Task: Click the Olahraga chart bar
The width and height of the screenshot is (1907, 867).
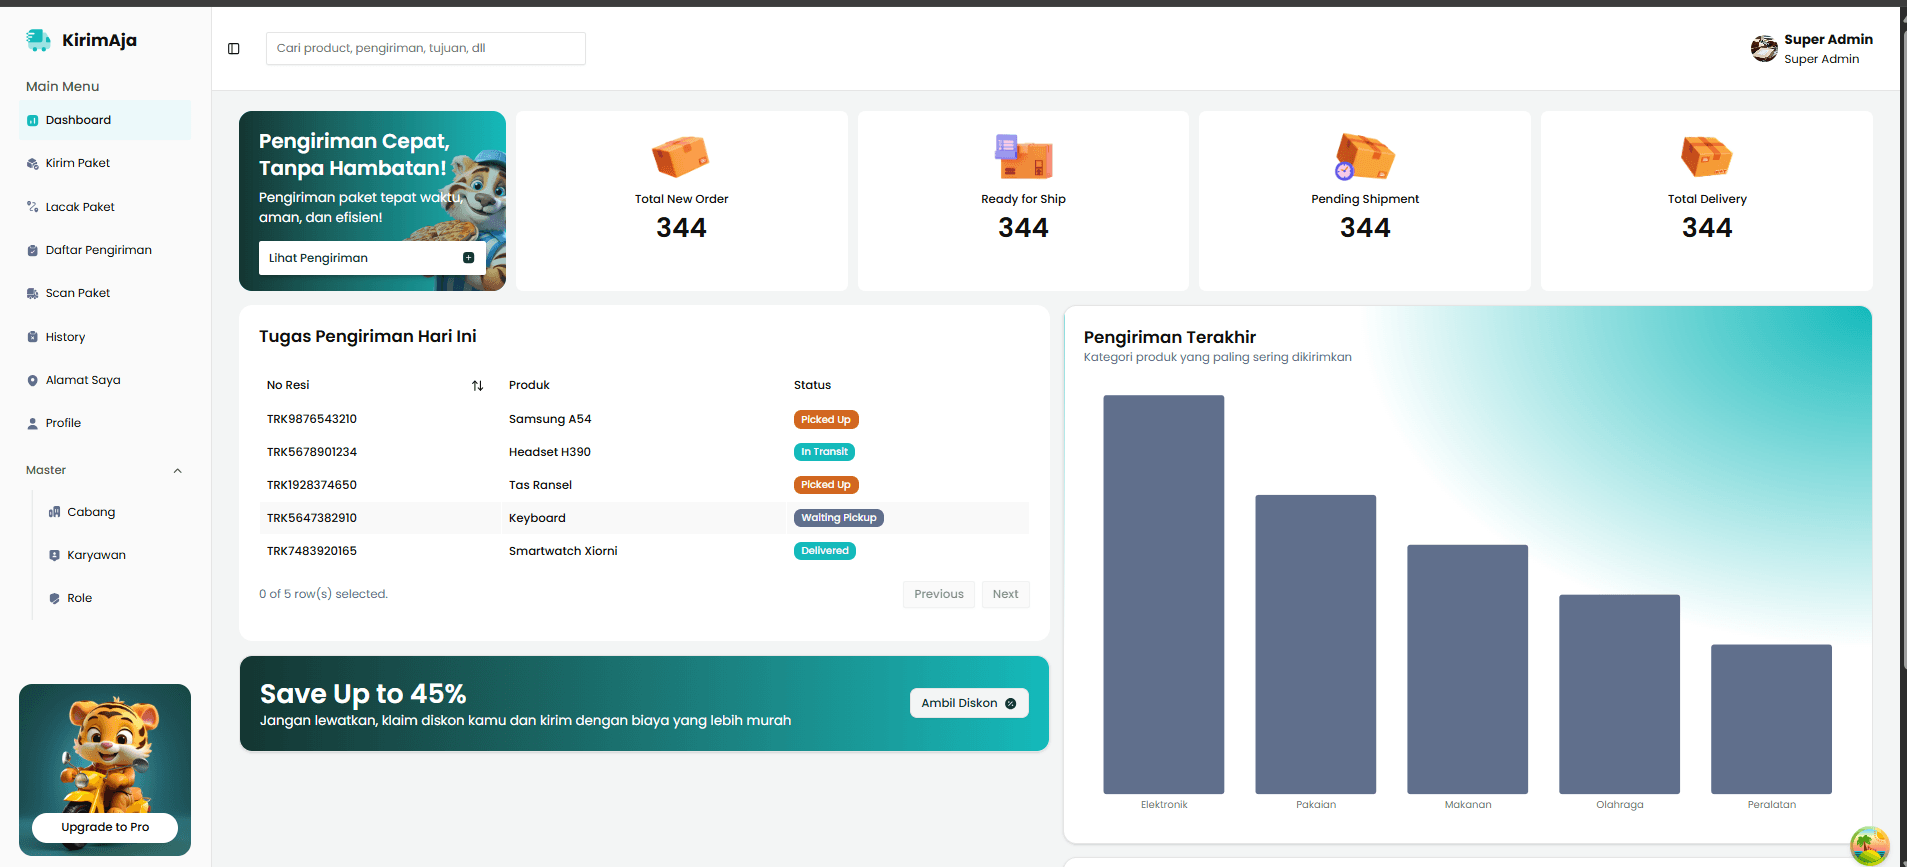Action: pyautogui.click(x=1620, y=694)
